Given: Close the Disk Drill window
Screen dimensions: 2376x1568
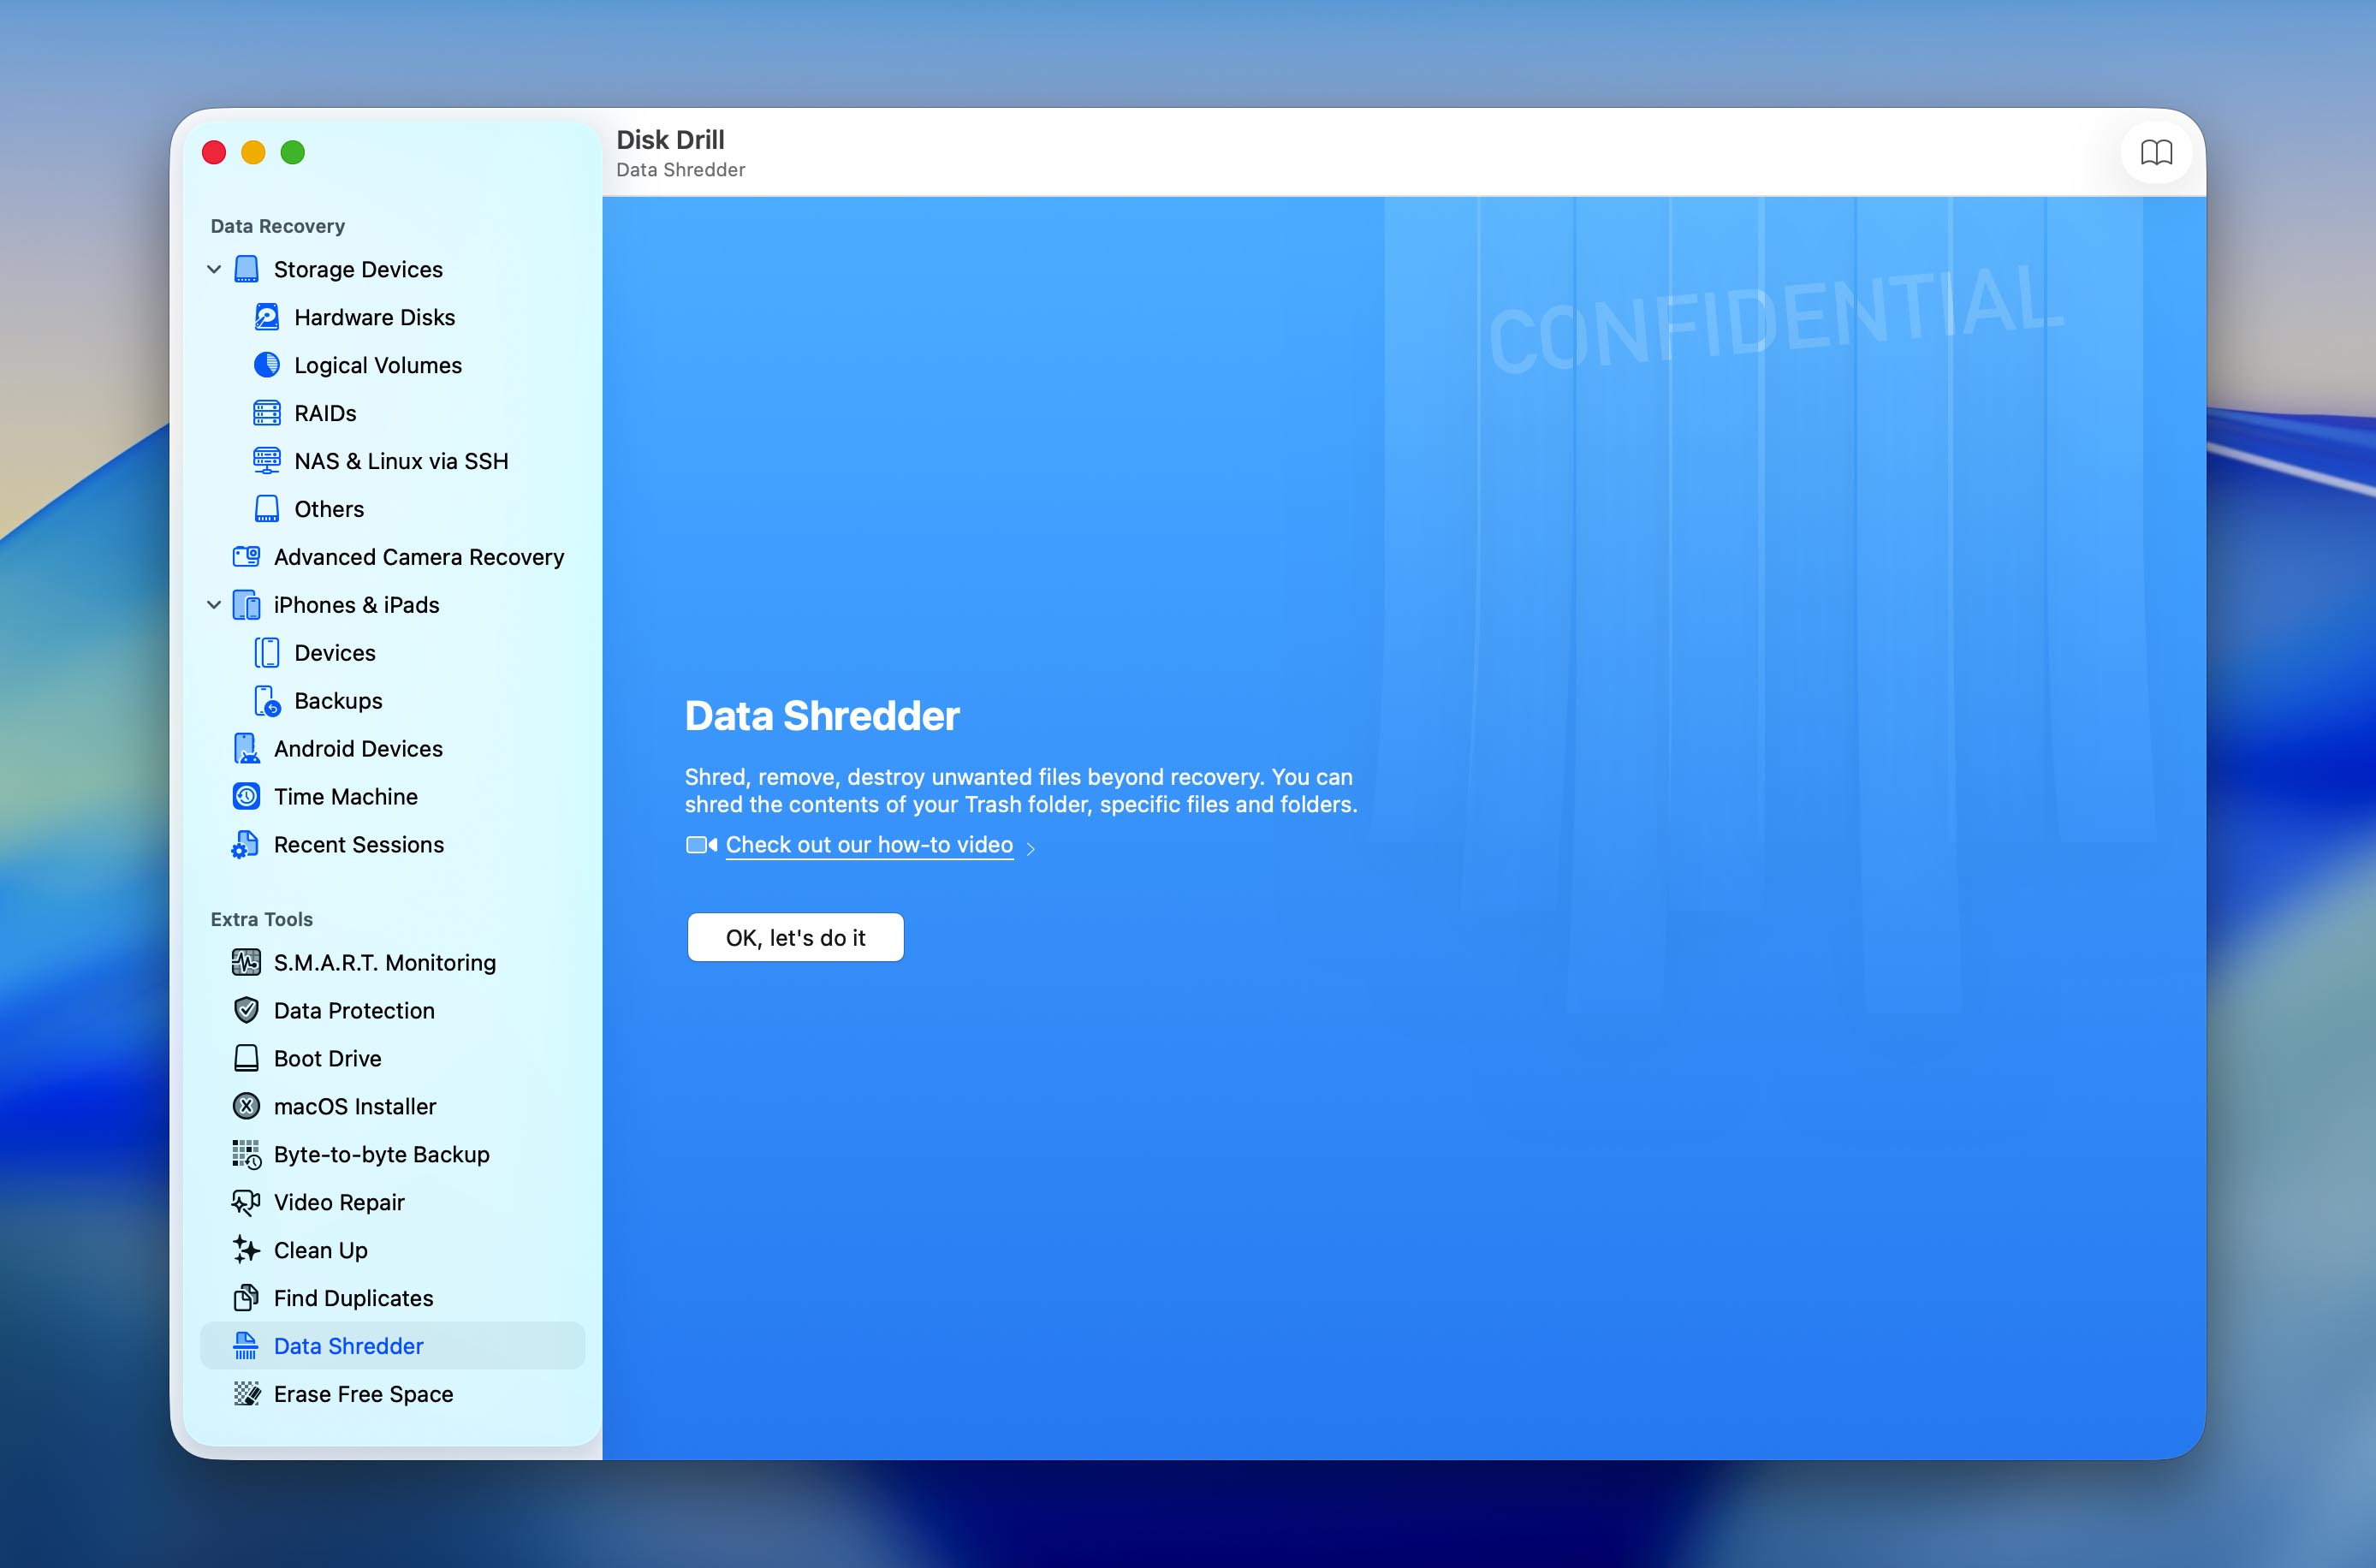Looking at the screenshot, I should 214,152.
